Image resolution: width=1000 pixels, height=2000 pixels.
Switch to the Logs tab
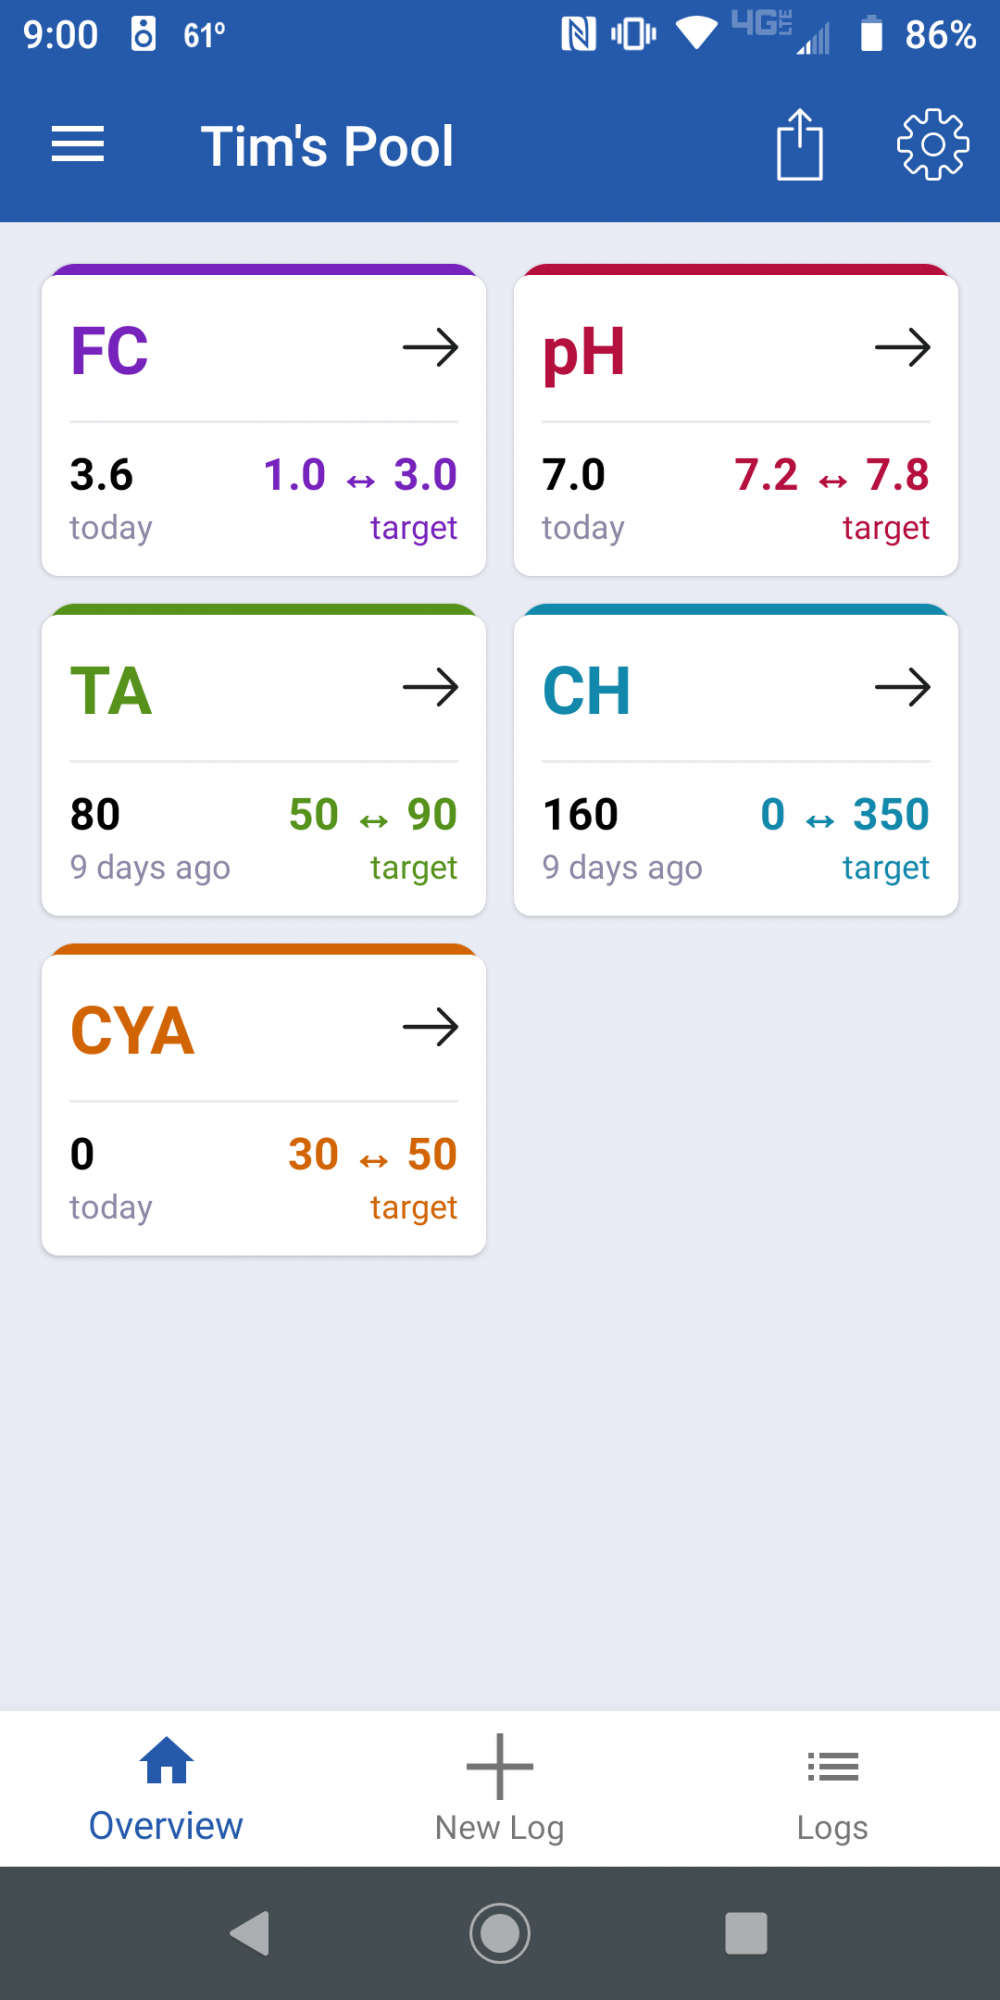coord(833,1789)
